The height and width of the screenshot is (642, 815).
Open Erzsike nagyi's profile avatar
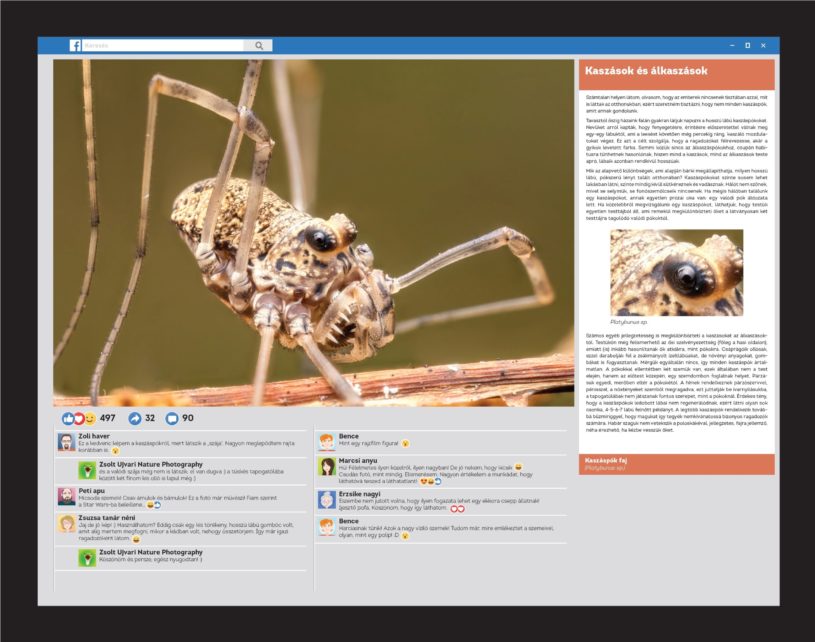click(x=327, y=499)
